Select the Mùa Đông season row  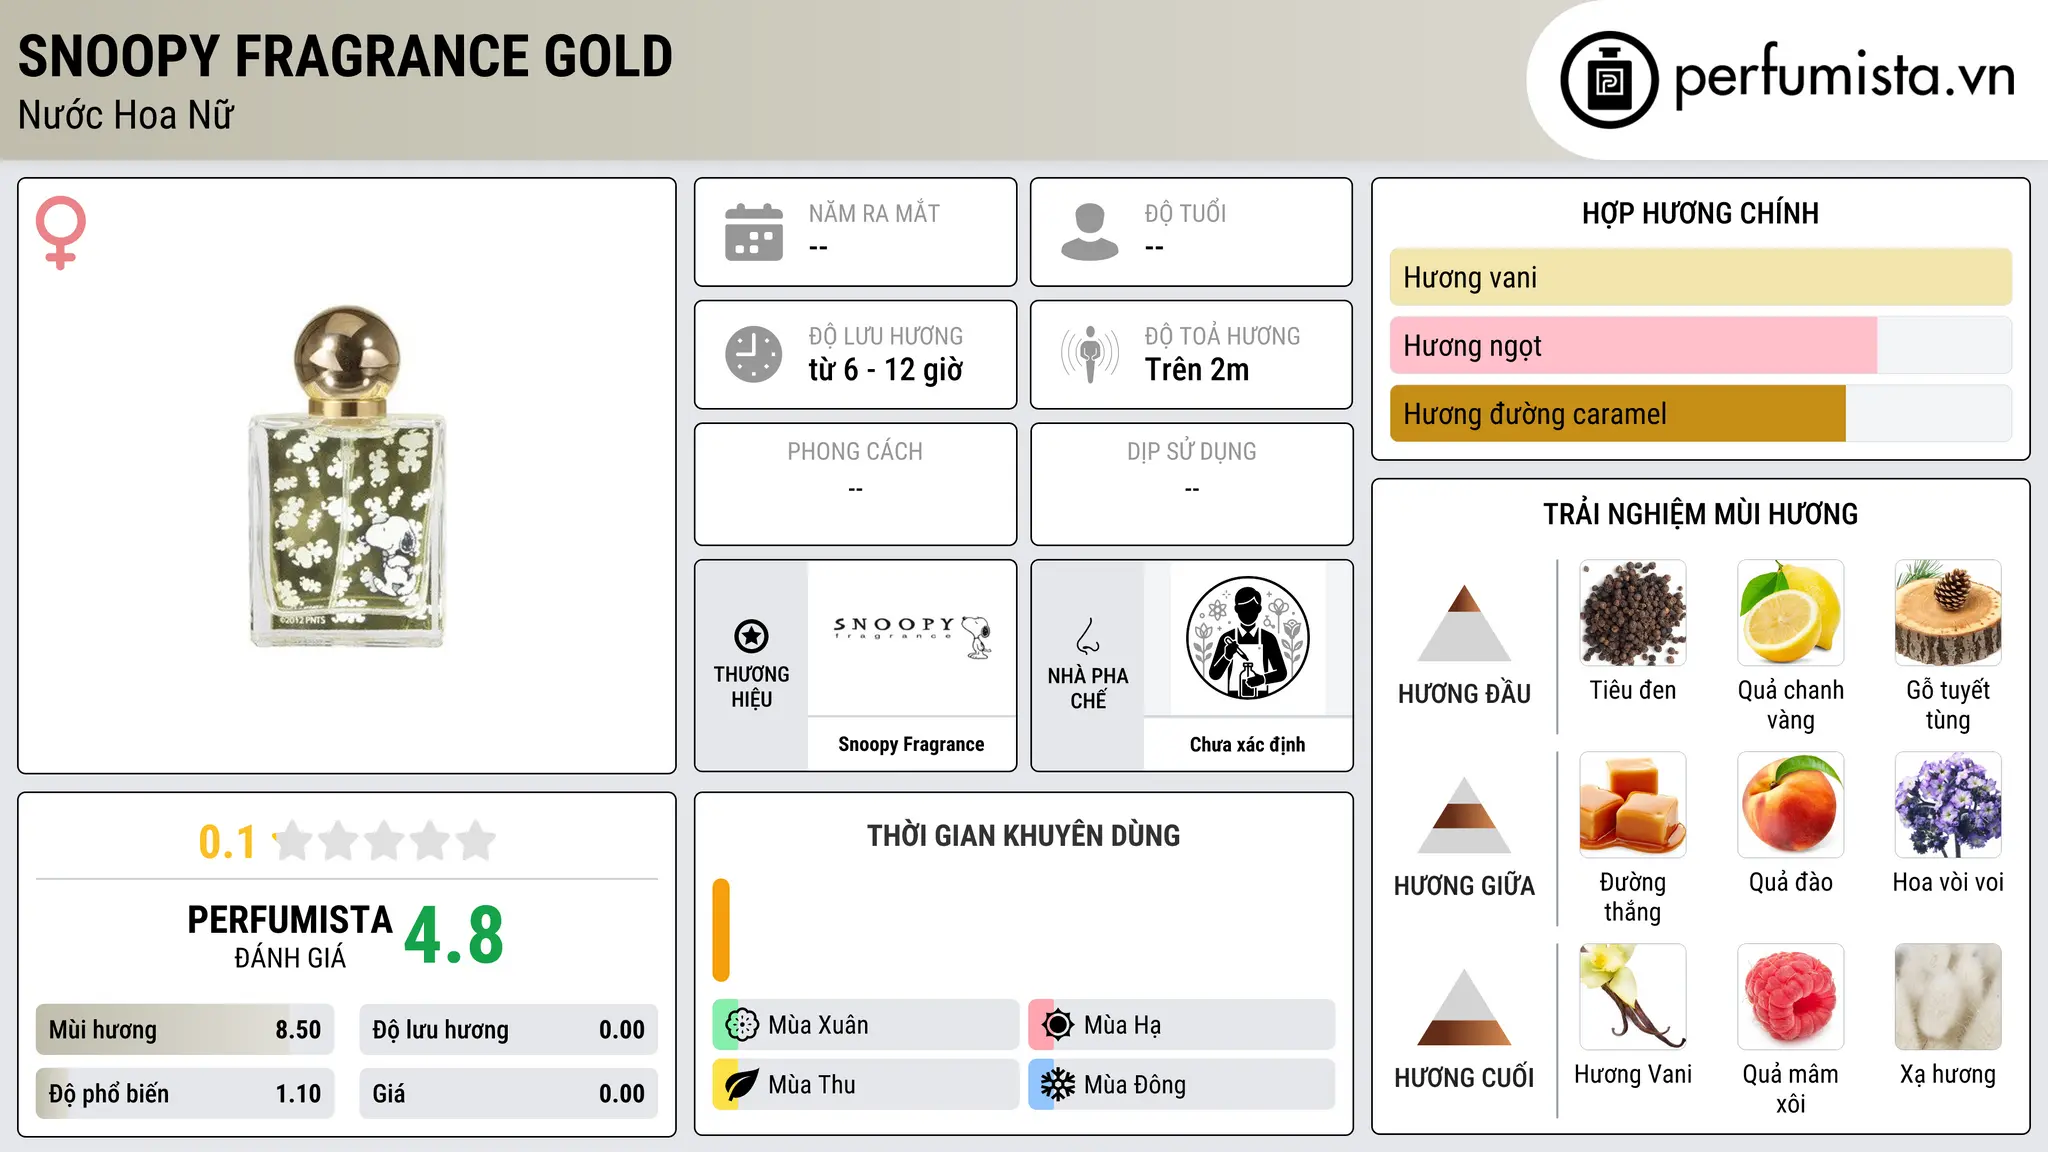point(1182,1085)
